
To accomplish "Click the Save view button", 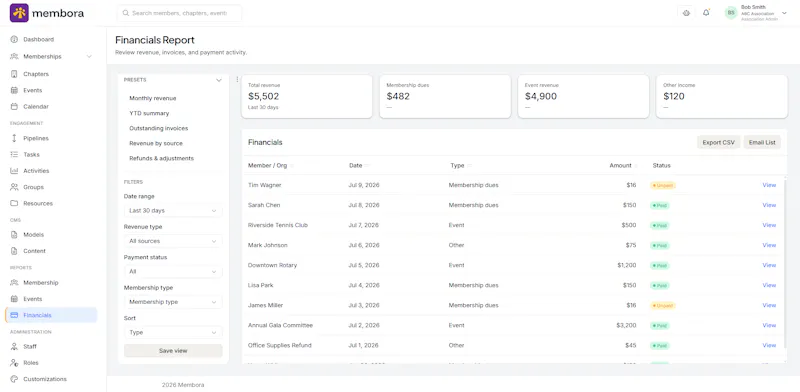I will (x=173, y=351).
